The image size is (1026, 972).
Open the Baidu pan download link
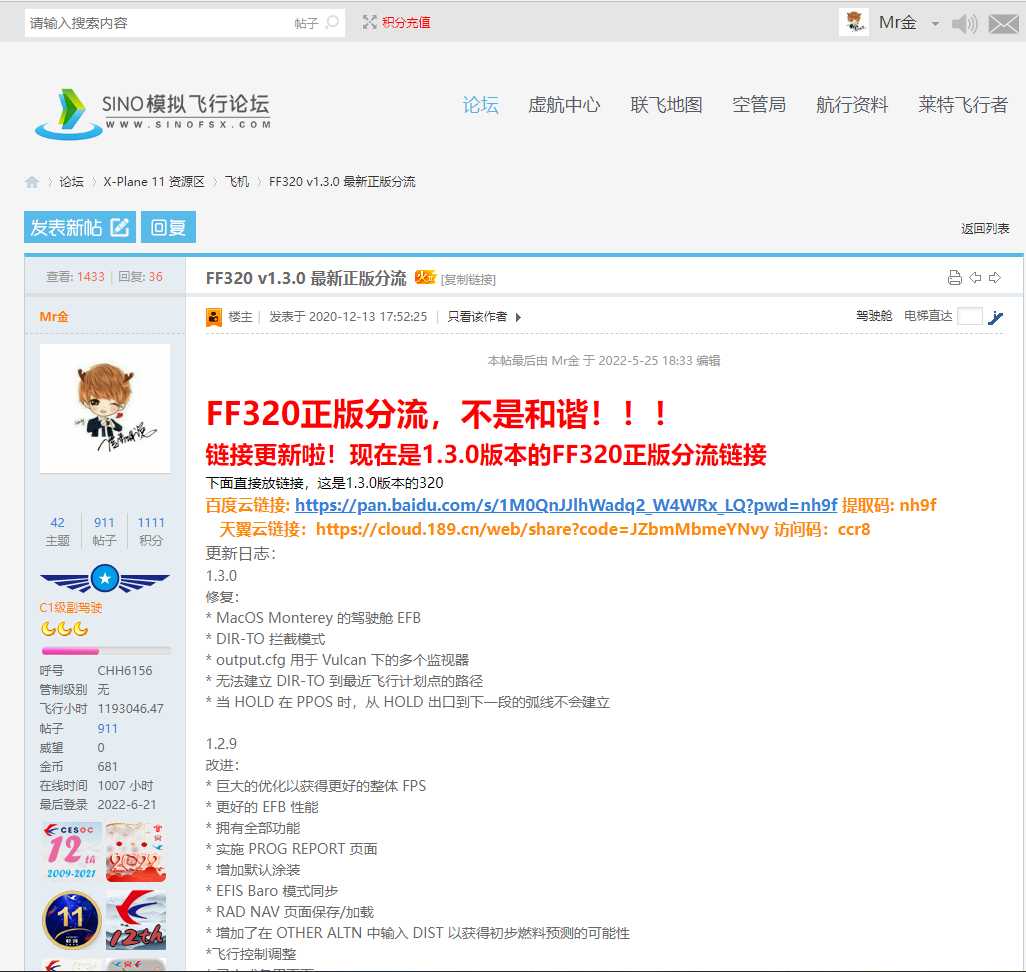coord(566,505)
